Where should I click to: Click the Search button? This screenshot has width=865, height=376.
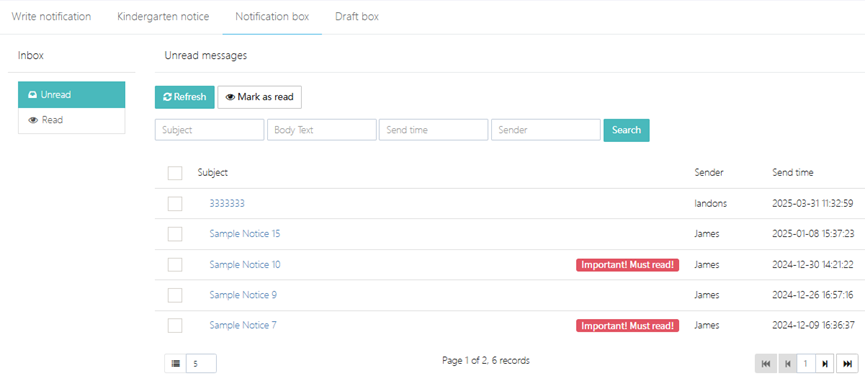(626, 130)
